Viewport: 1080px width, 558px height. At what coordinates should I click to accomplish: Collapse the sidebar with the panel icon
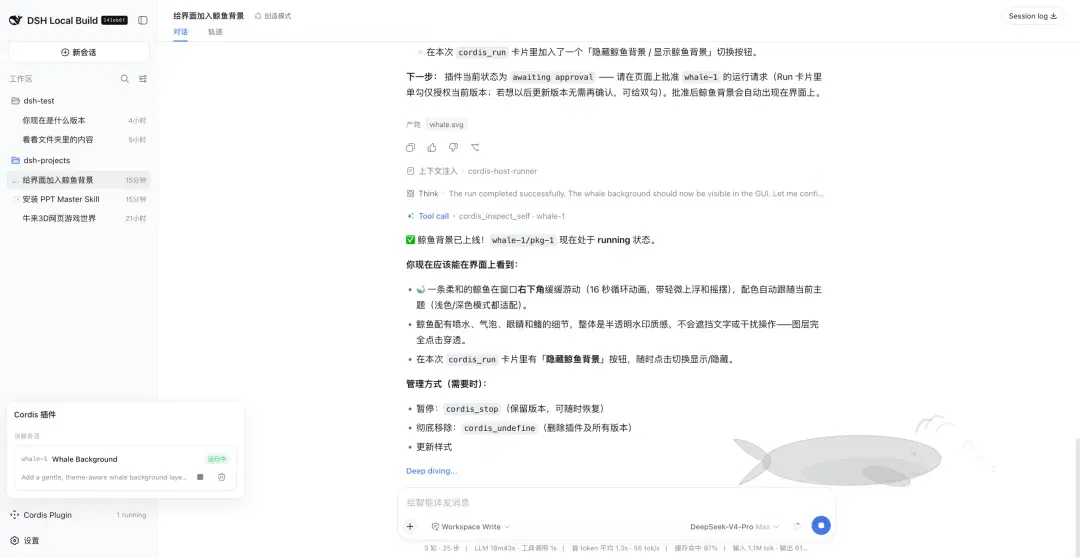[143, 21]
